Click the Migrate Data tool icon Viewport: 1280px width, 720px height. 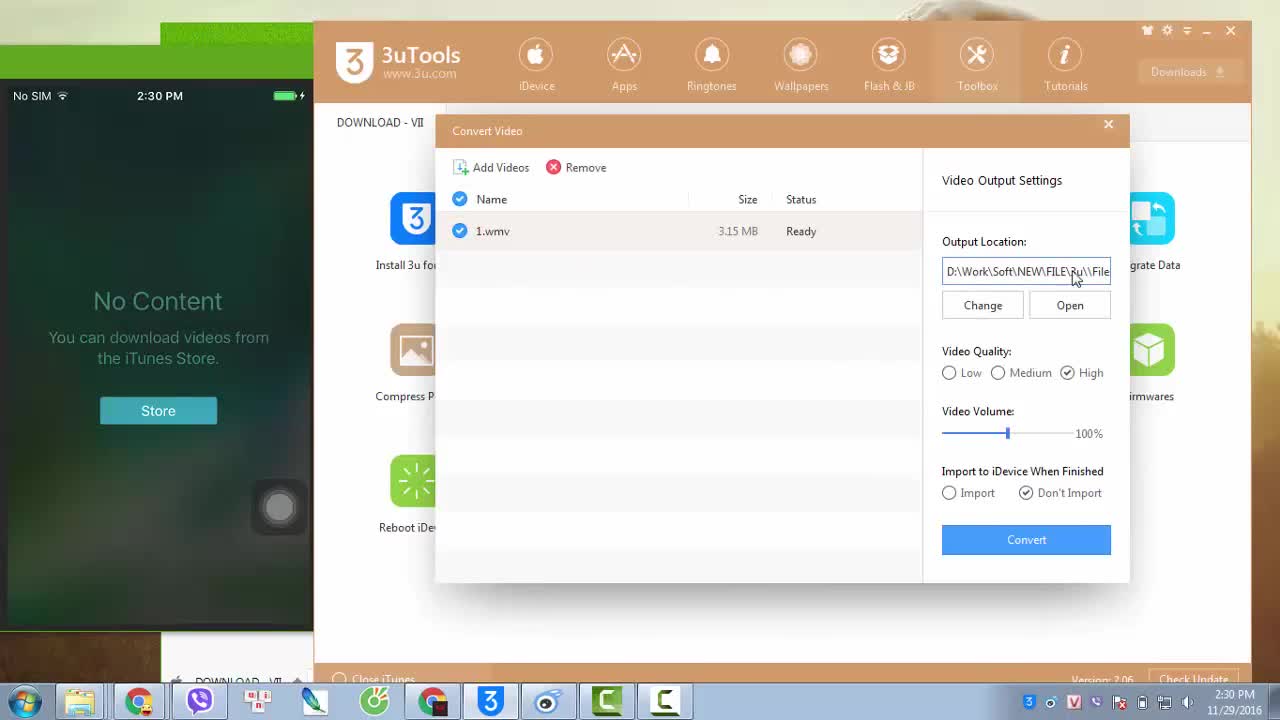point(1151,218)
